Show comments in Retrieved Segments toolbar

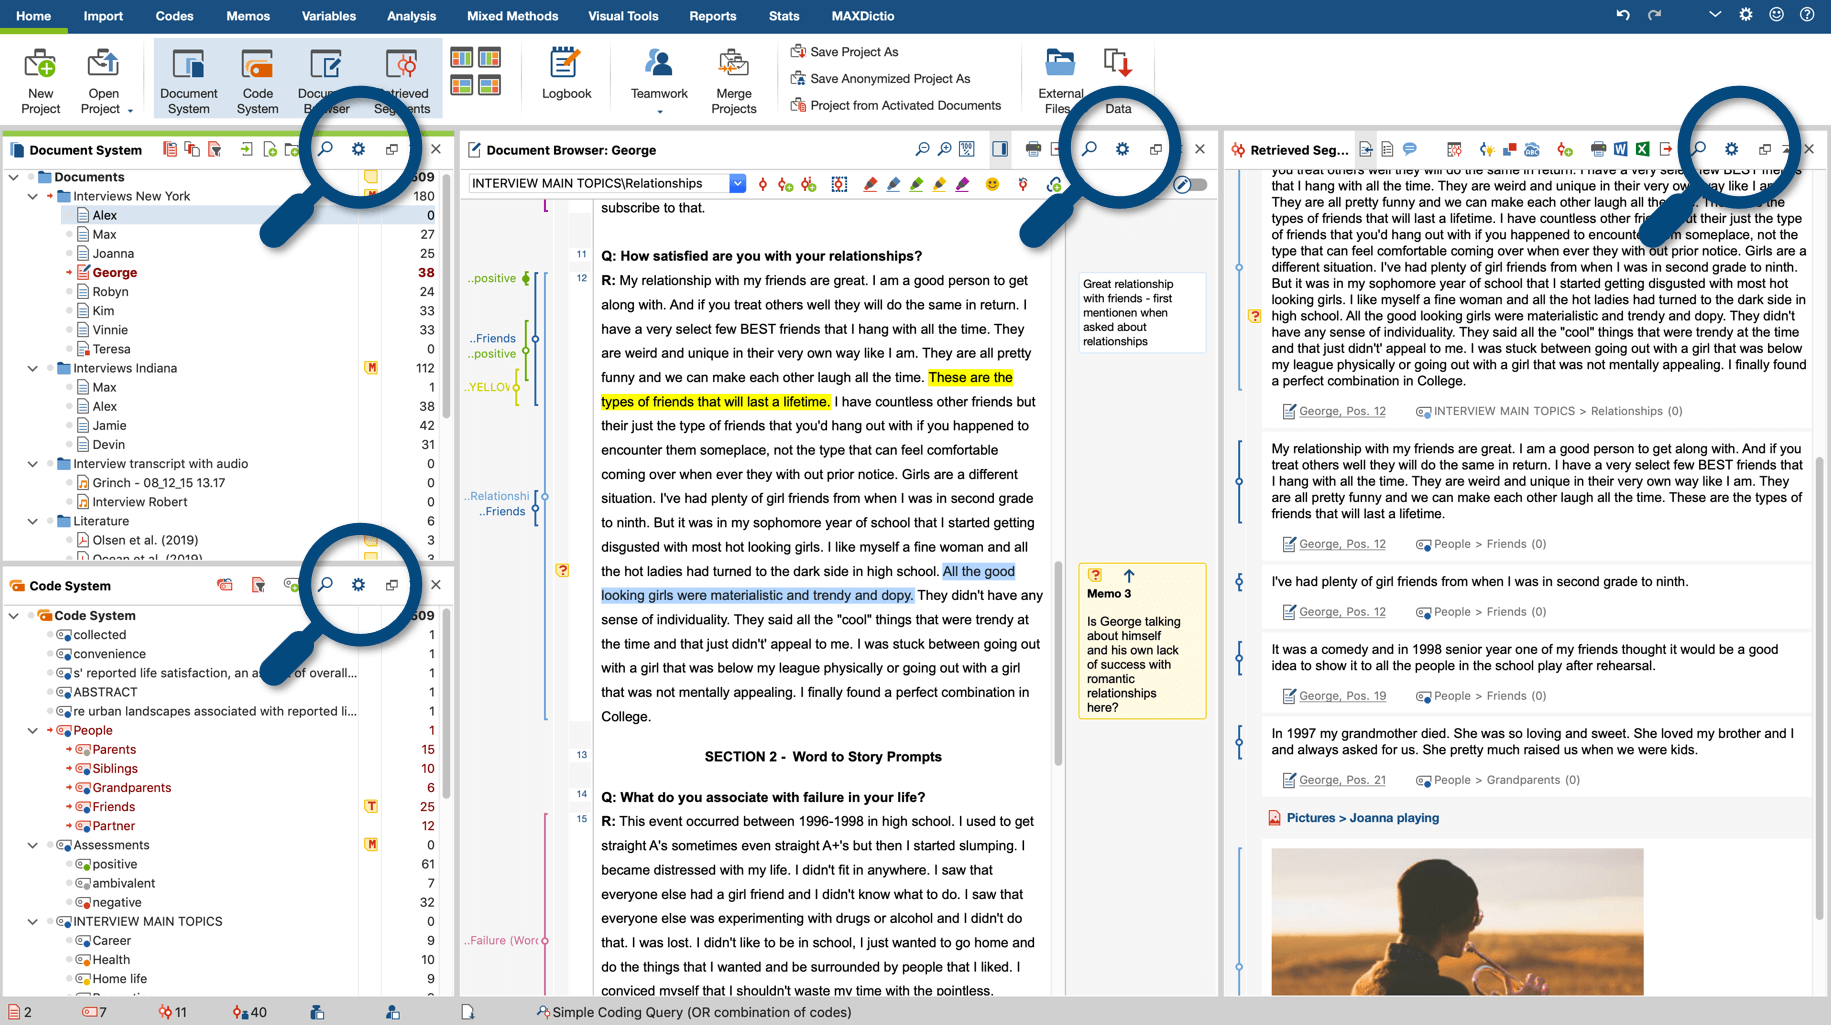click(x=1410, y=149)
